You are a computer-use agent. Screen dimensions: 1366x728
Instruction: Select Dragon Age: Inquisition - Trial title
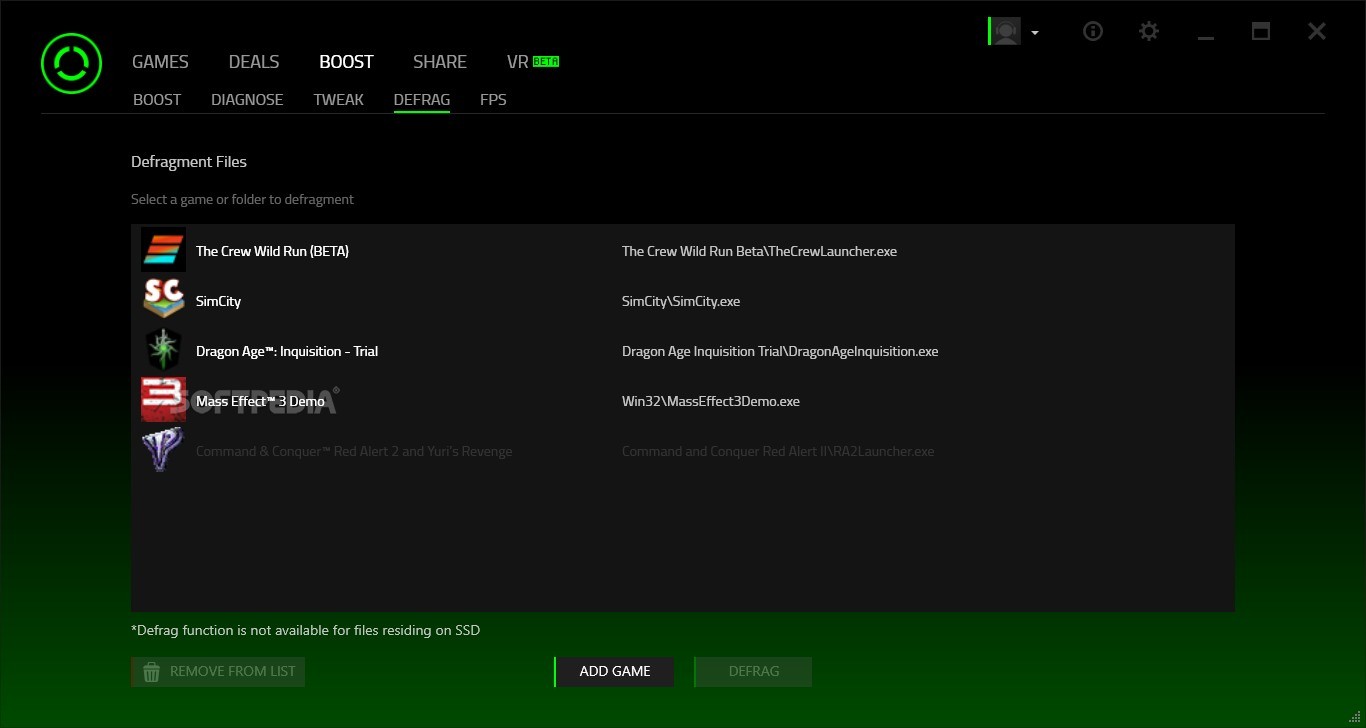tap(287, 351)
